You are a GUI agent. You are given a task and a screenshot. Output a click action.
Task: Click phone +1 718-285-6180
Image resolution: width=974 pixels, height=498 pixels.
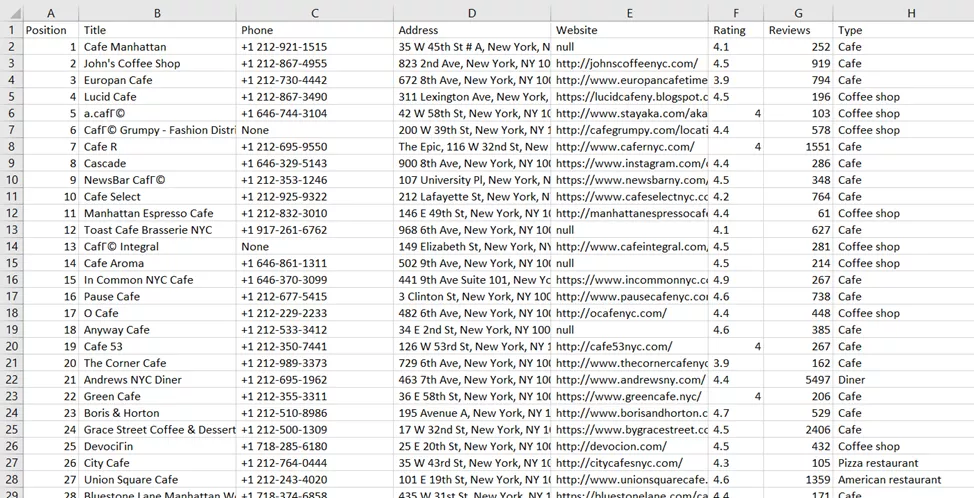point(315,446)
